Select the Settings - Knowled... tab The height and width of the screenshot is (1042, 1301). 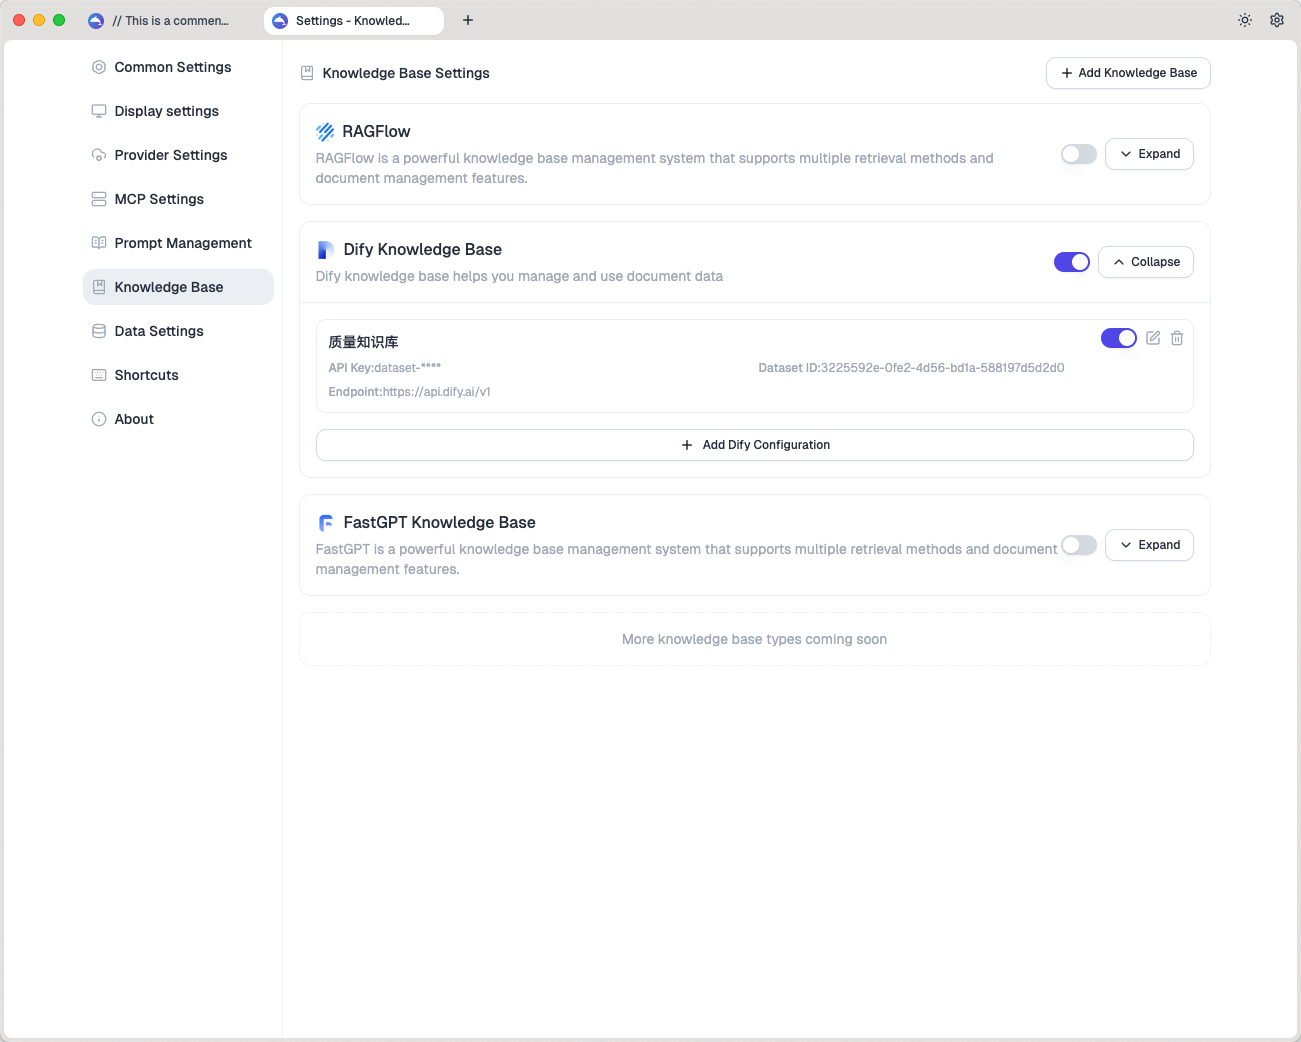point(354,20)
